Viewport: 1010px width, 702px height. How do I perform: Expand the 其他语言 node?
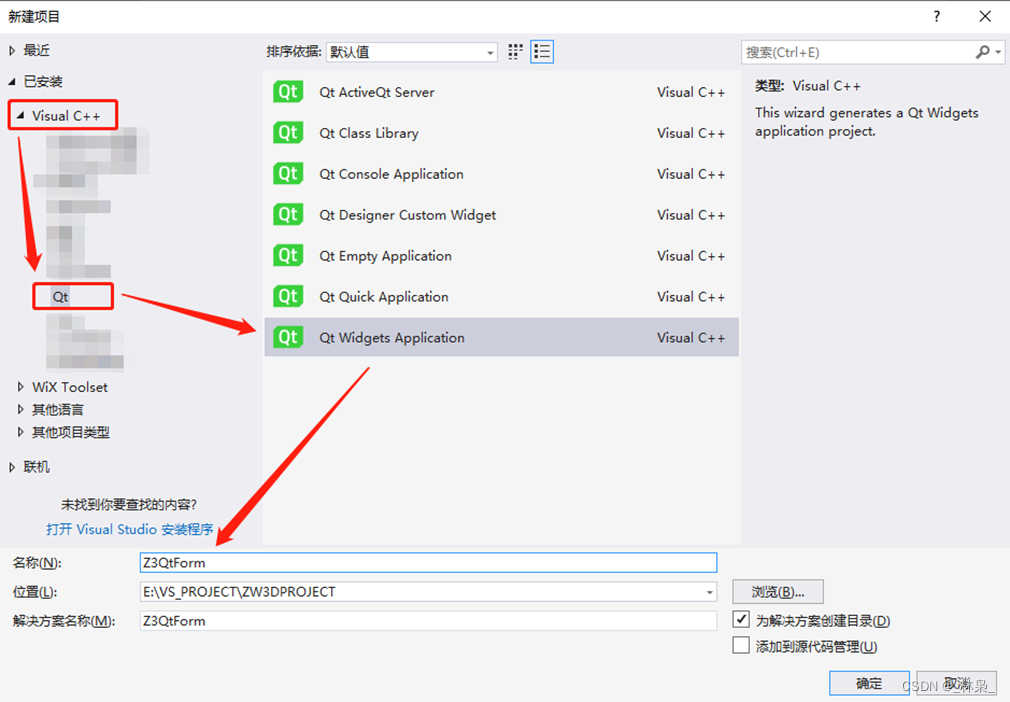pyautogui.click(x=21, y=410)
